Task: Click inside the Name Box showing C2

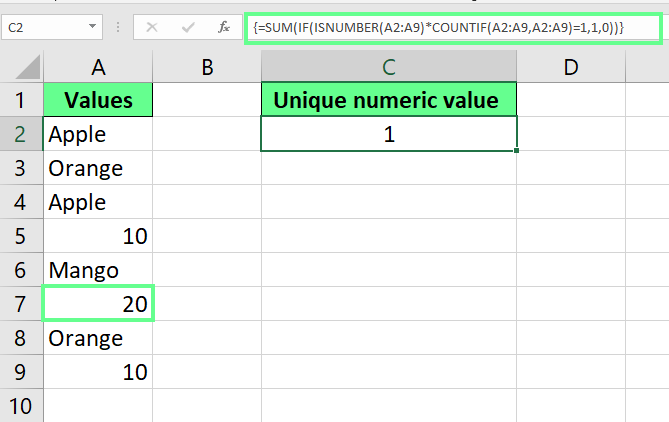Action: click(42, 27)
